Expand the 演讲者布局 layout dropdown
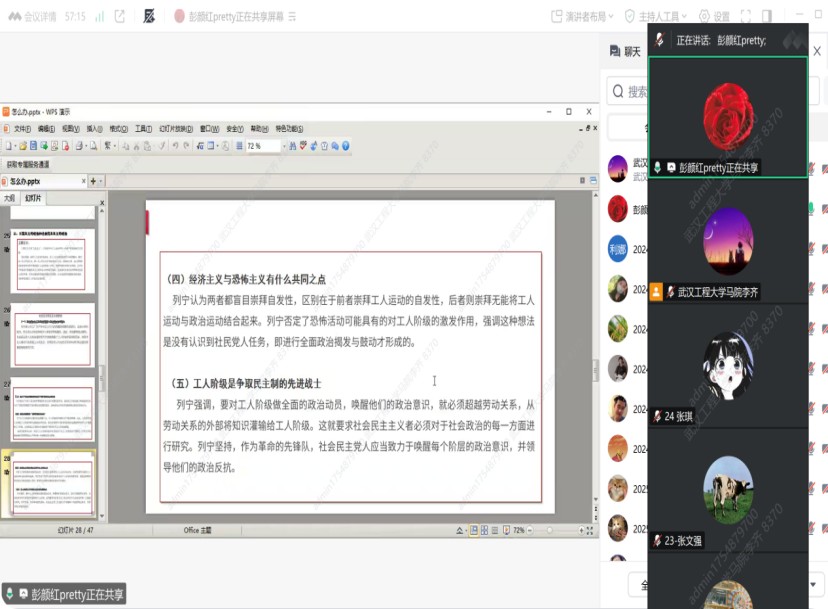 coord(584,16)
